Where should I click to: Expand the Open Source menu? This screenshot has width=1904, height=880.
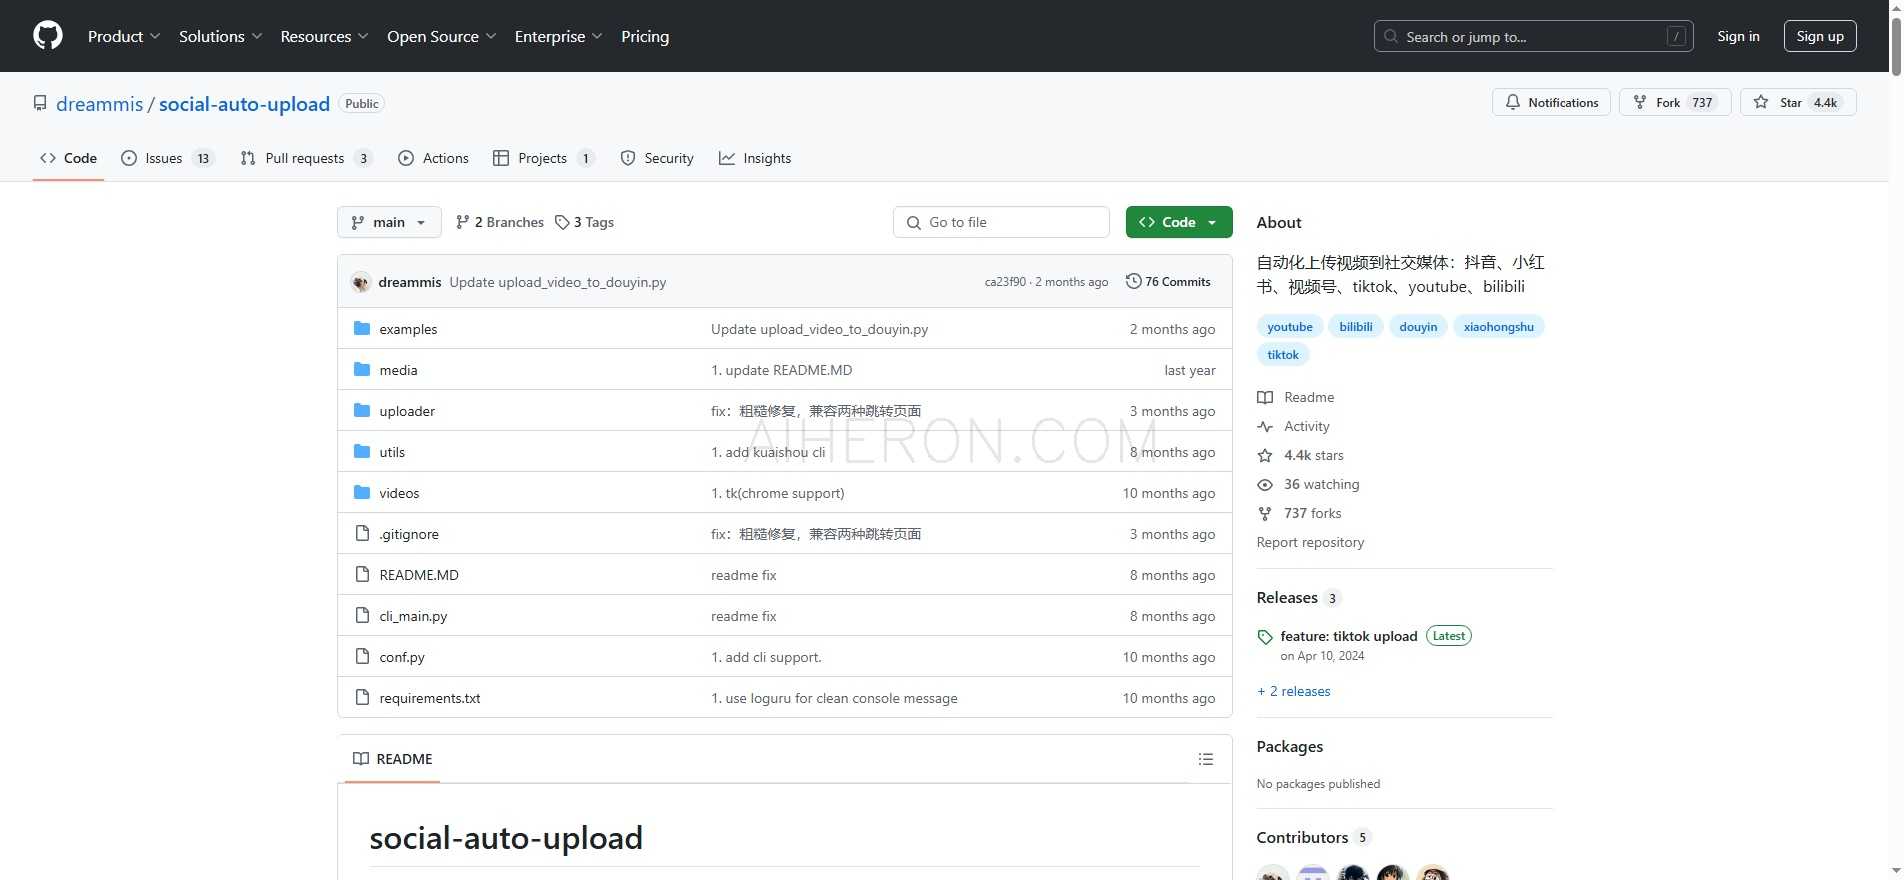[x=442, y=36]
